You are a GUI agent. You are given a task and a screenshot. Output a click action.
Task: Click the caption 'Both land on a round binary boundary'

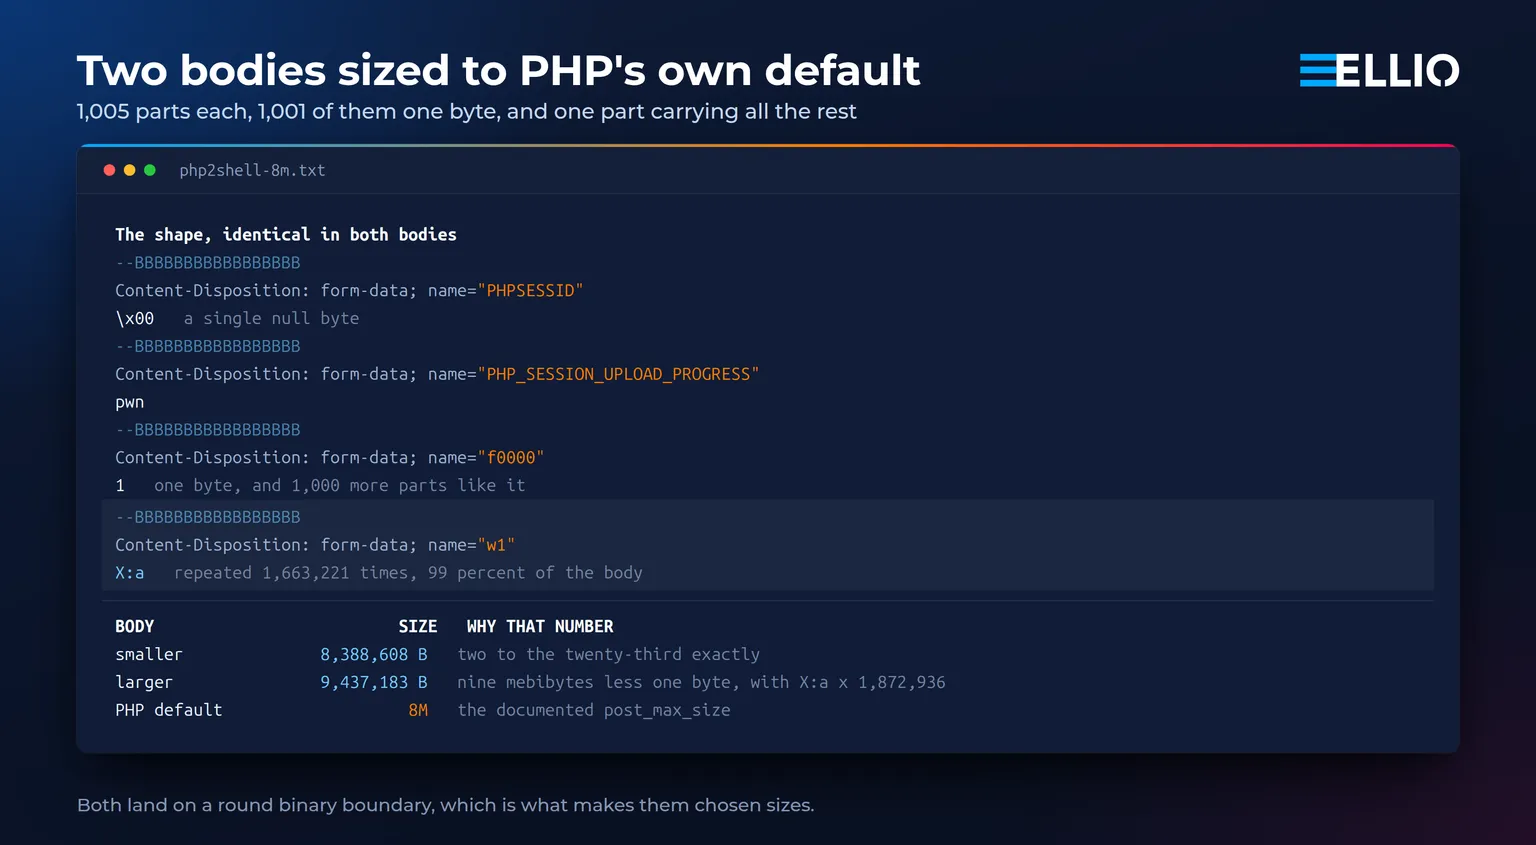tap(446, 805)
